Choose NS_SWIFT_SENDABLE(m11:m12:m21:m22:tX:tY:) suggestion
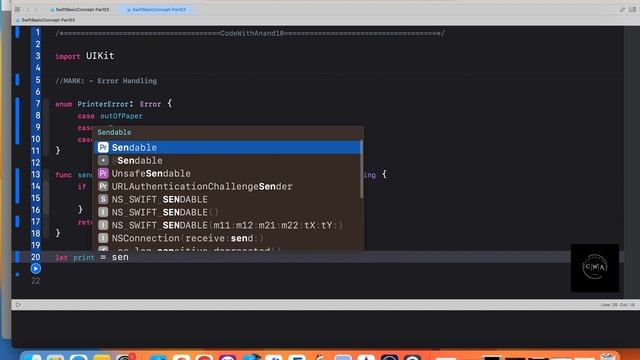 (x=228, y=225)
